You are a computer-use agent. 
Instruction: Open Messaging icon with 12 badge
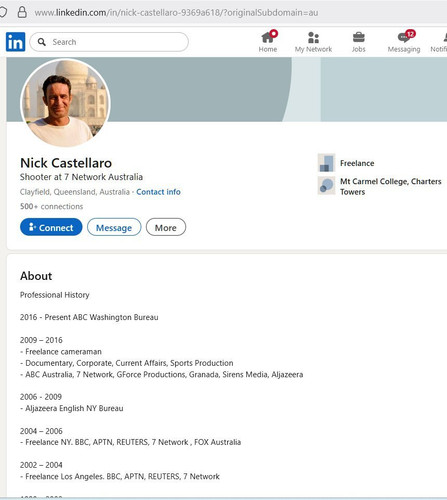pos(406,37)
